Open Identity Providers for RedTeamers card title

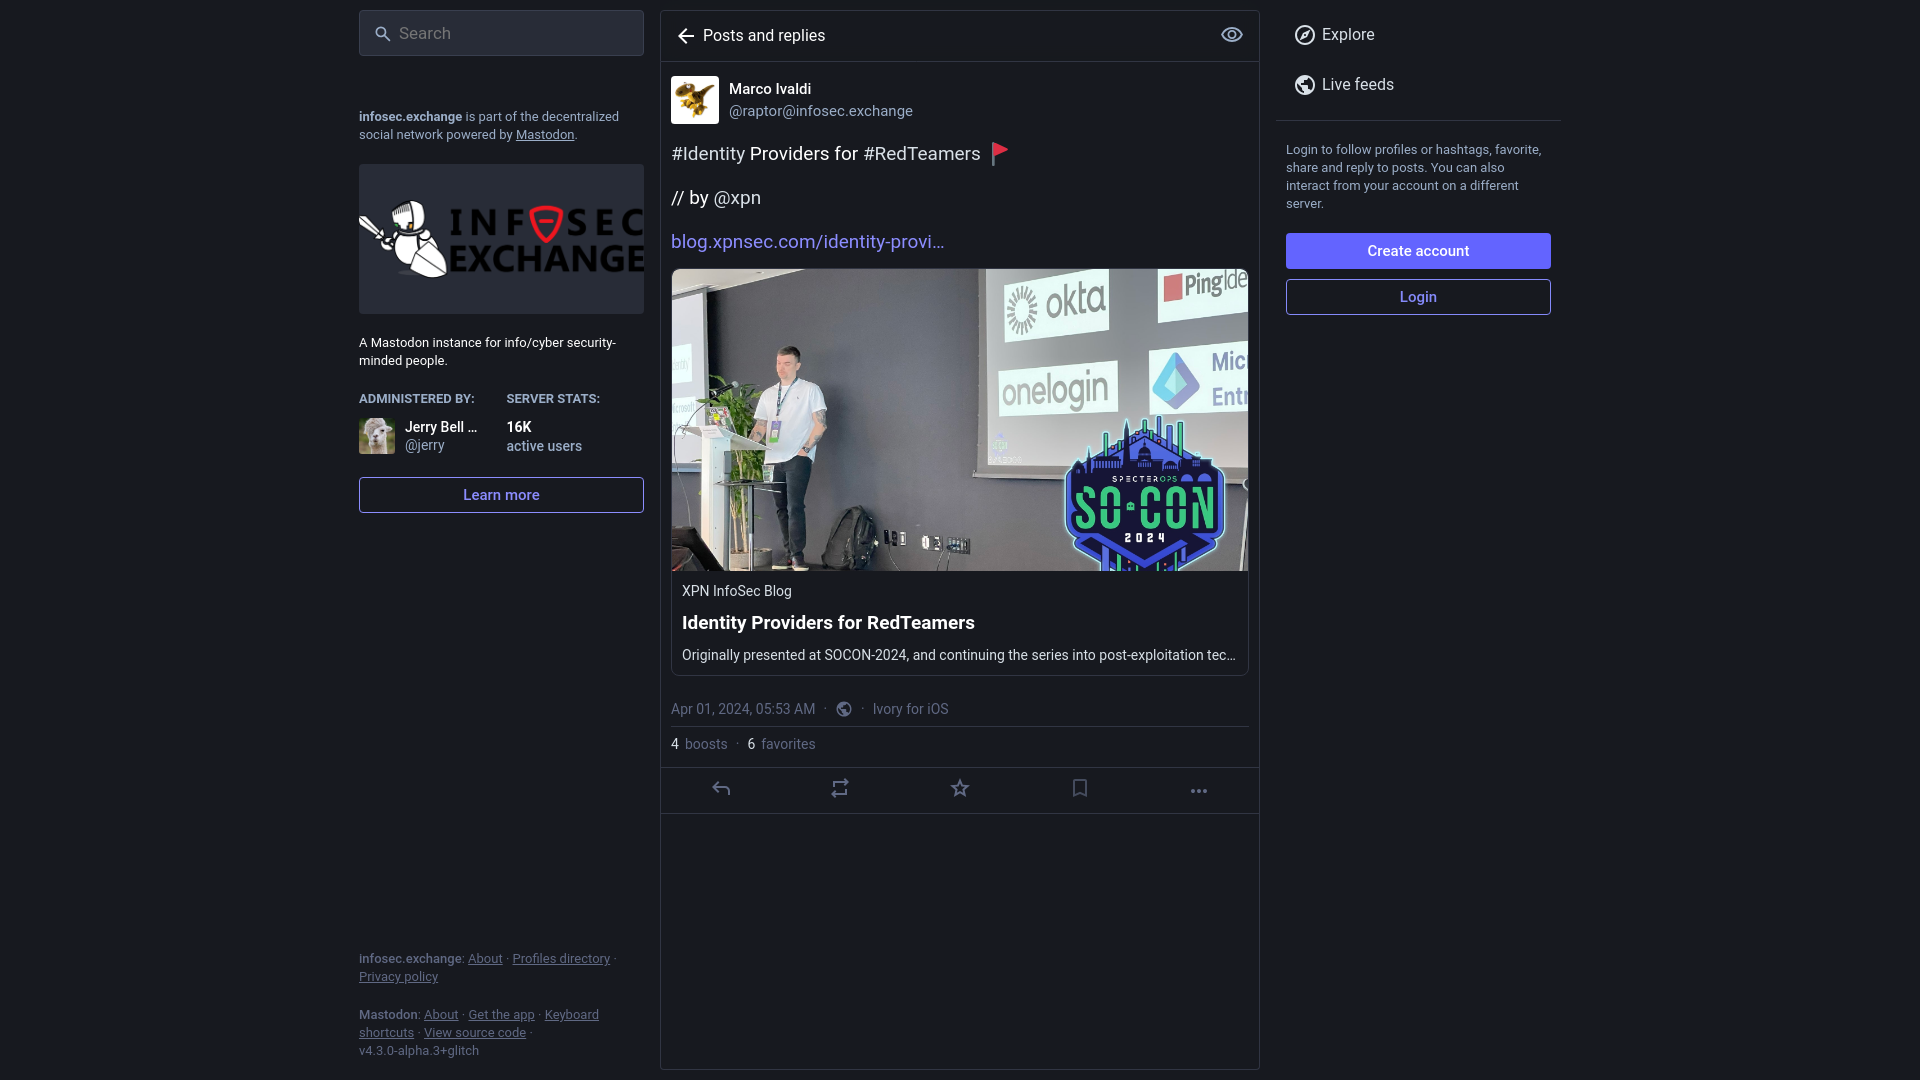tap(828, 623)
